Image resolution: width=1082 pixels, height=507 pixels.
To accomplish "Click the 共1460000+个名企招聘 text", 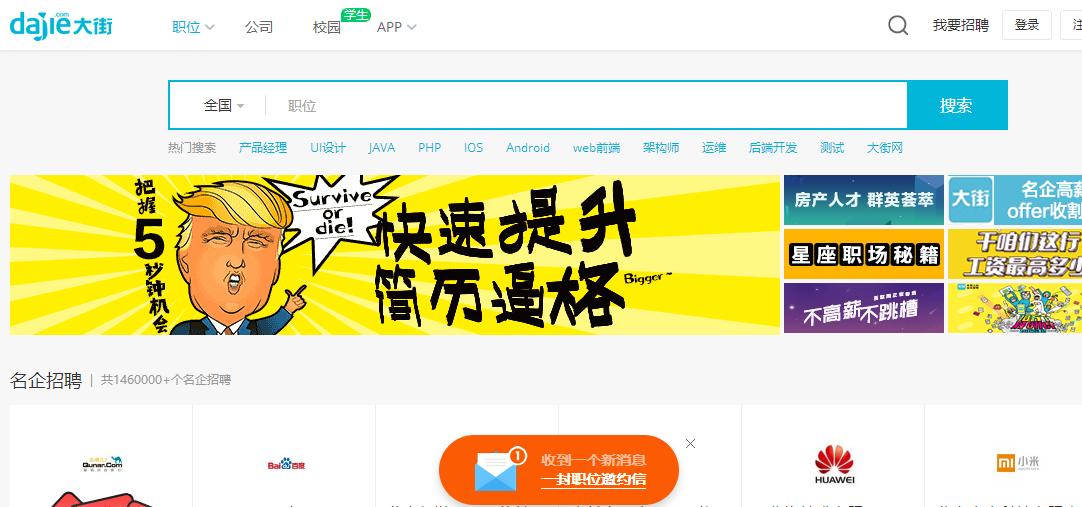I will 166,379.
